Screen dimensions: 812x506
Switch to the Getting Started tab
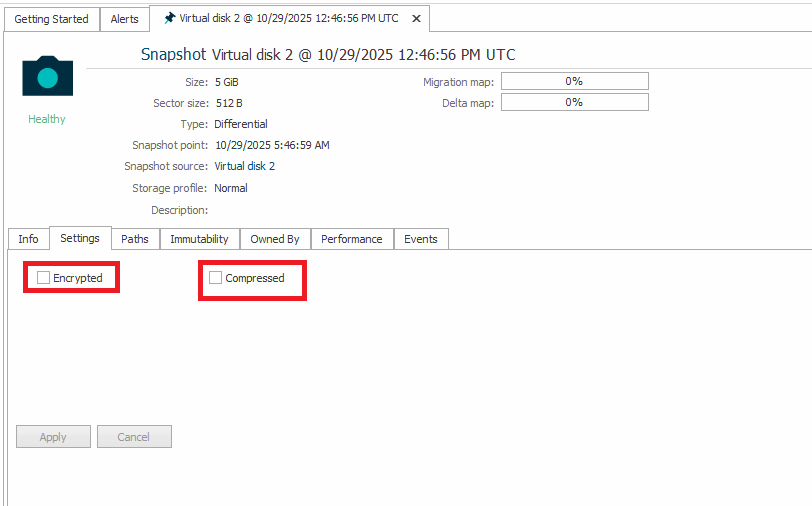(51, 19)
